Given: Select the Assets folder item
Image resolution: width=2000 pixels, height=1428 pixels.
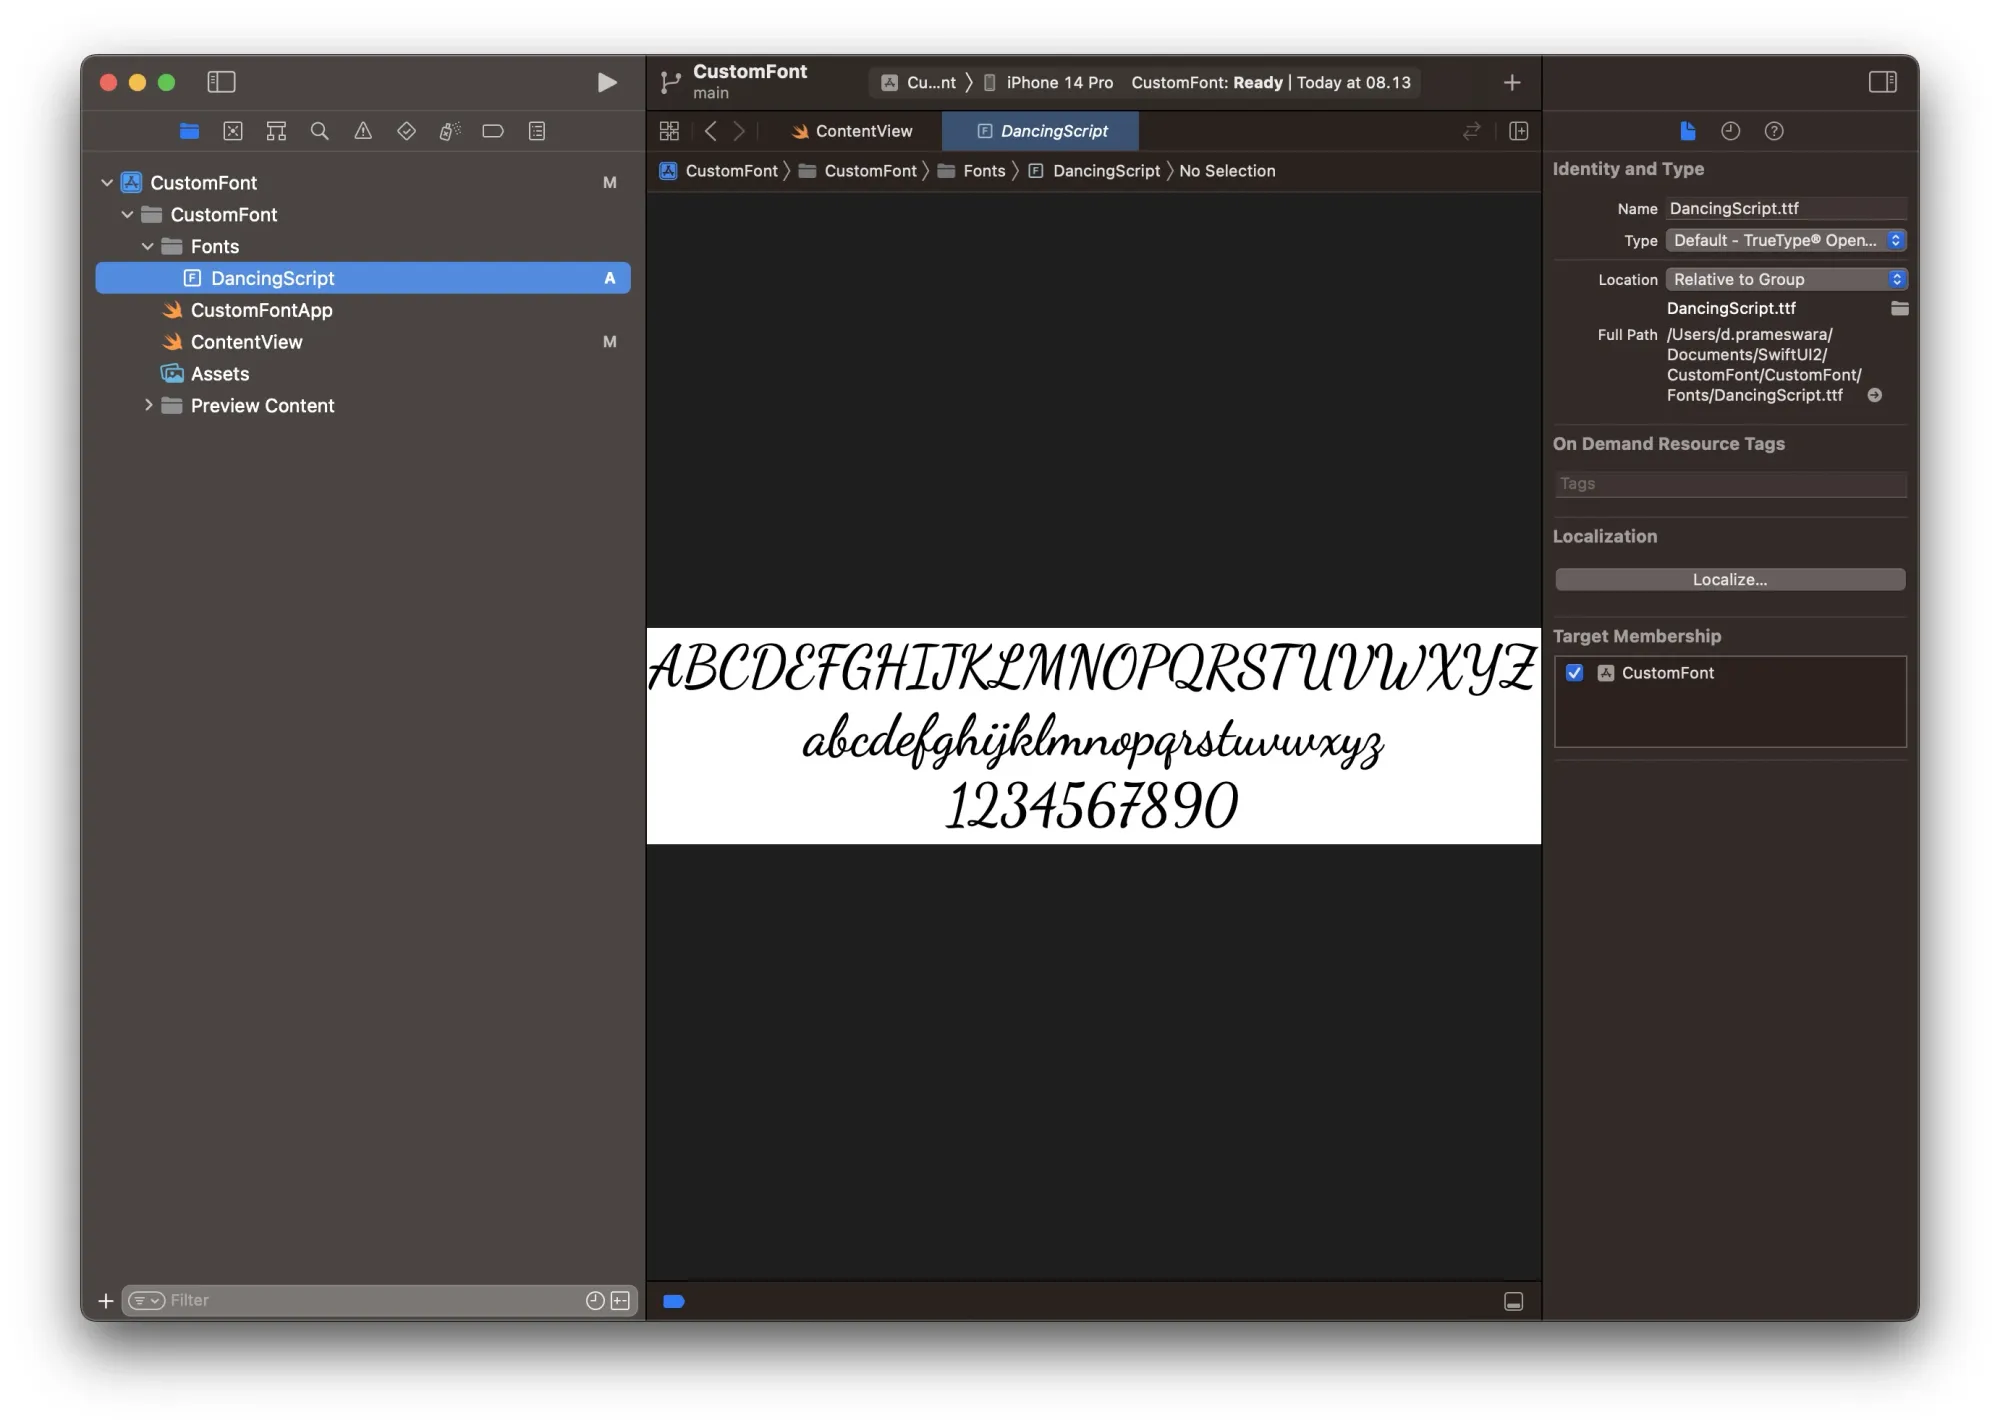Looking at the screenshot, I should point(218,372).
